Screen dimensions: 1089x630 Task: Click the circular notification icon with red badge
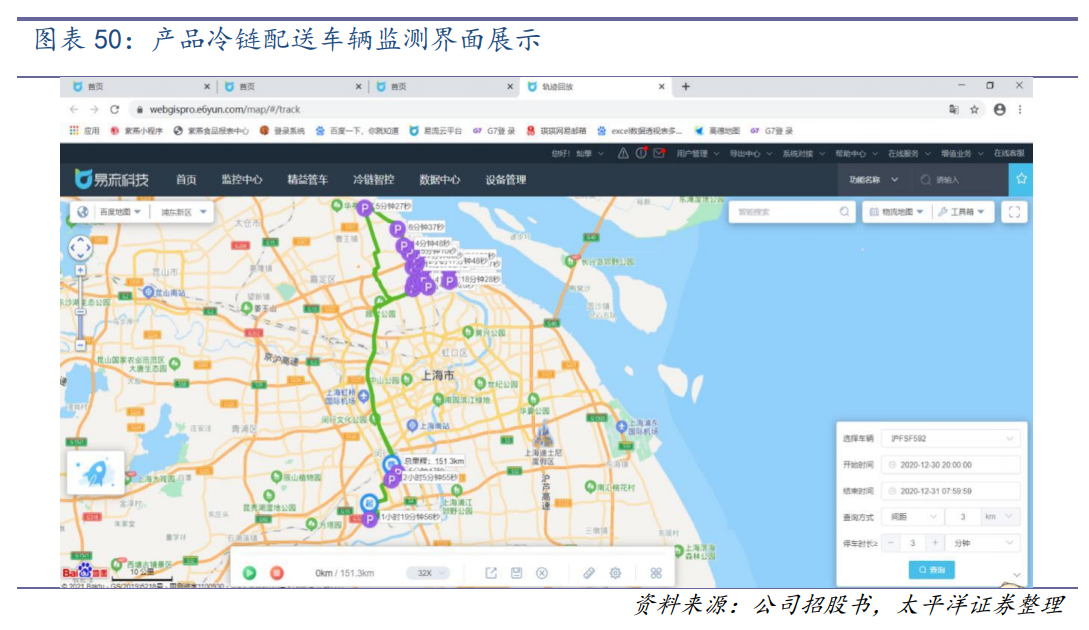point(641,154)
